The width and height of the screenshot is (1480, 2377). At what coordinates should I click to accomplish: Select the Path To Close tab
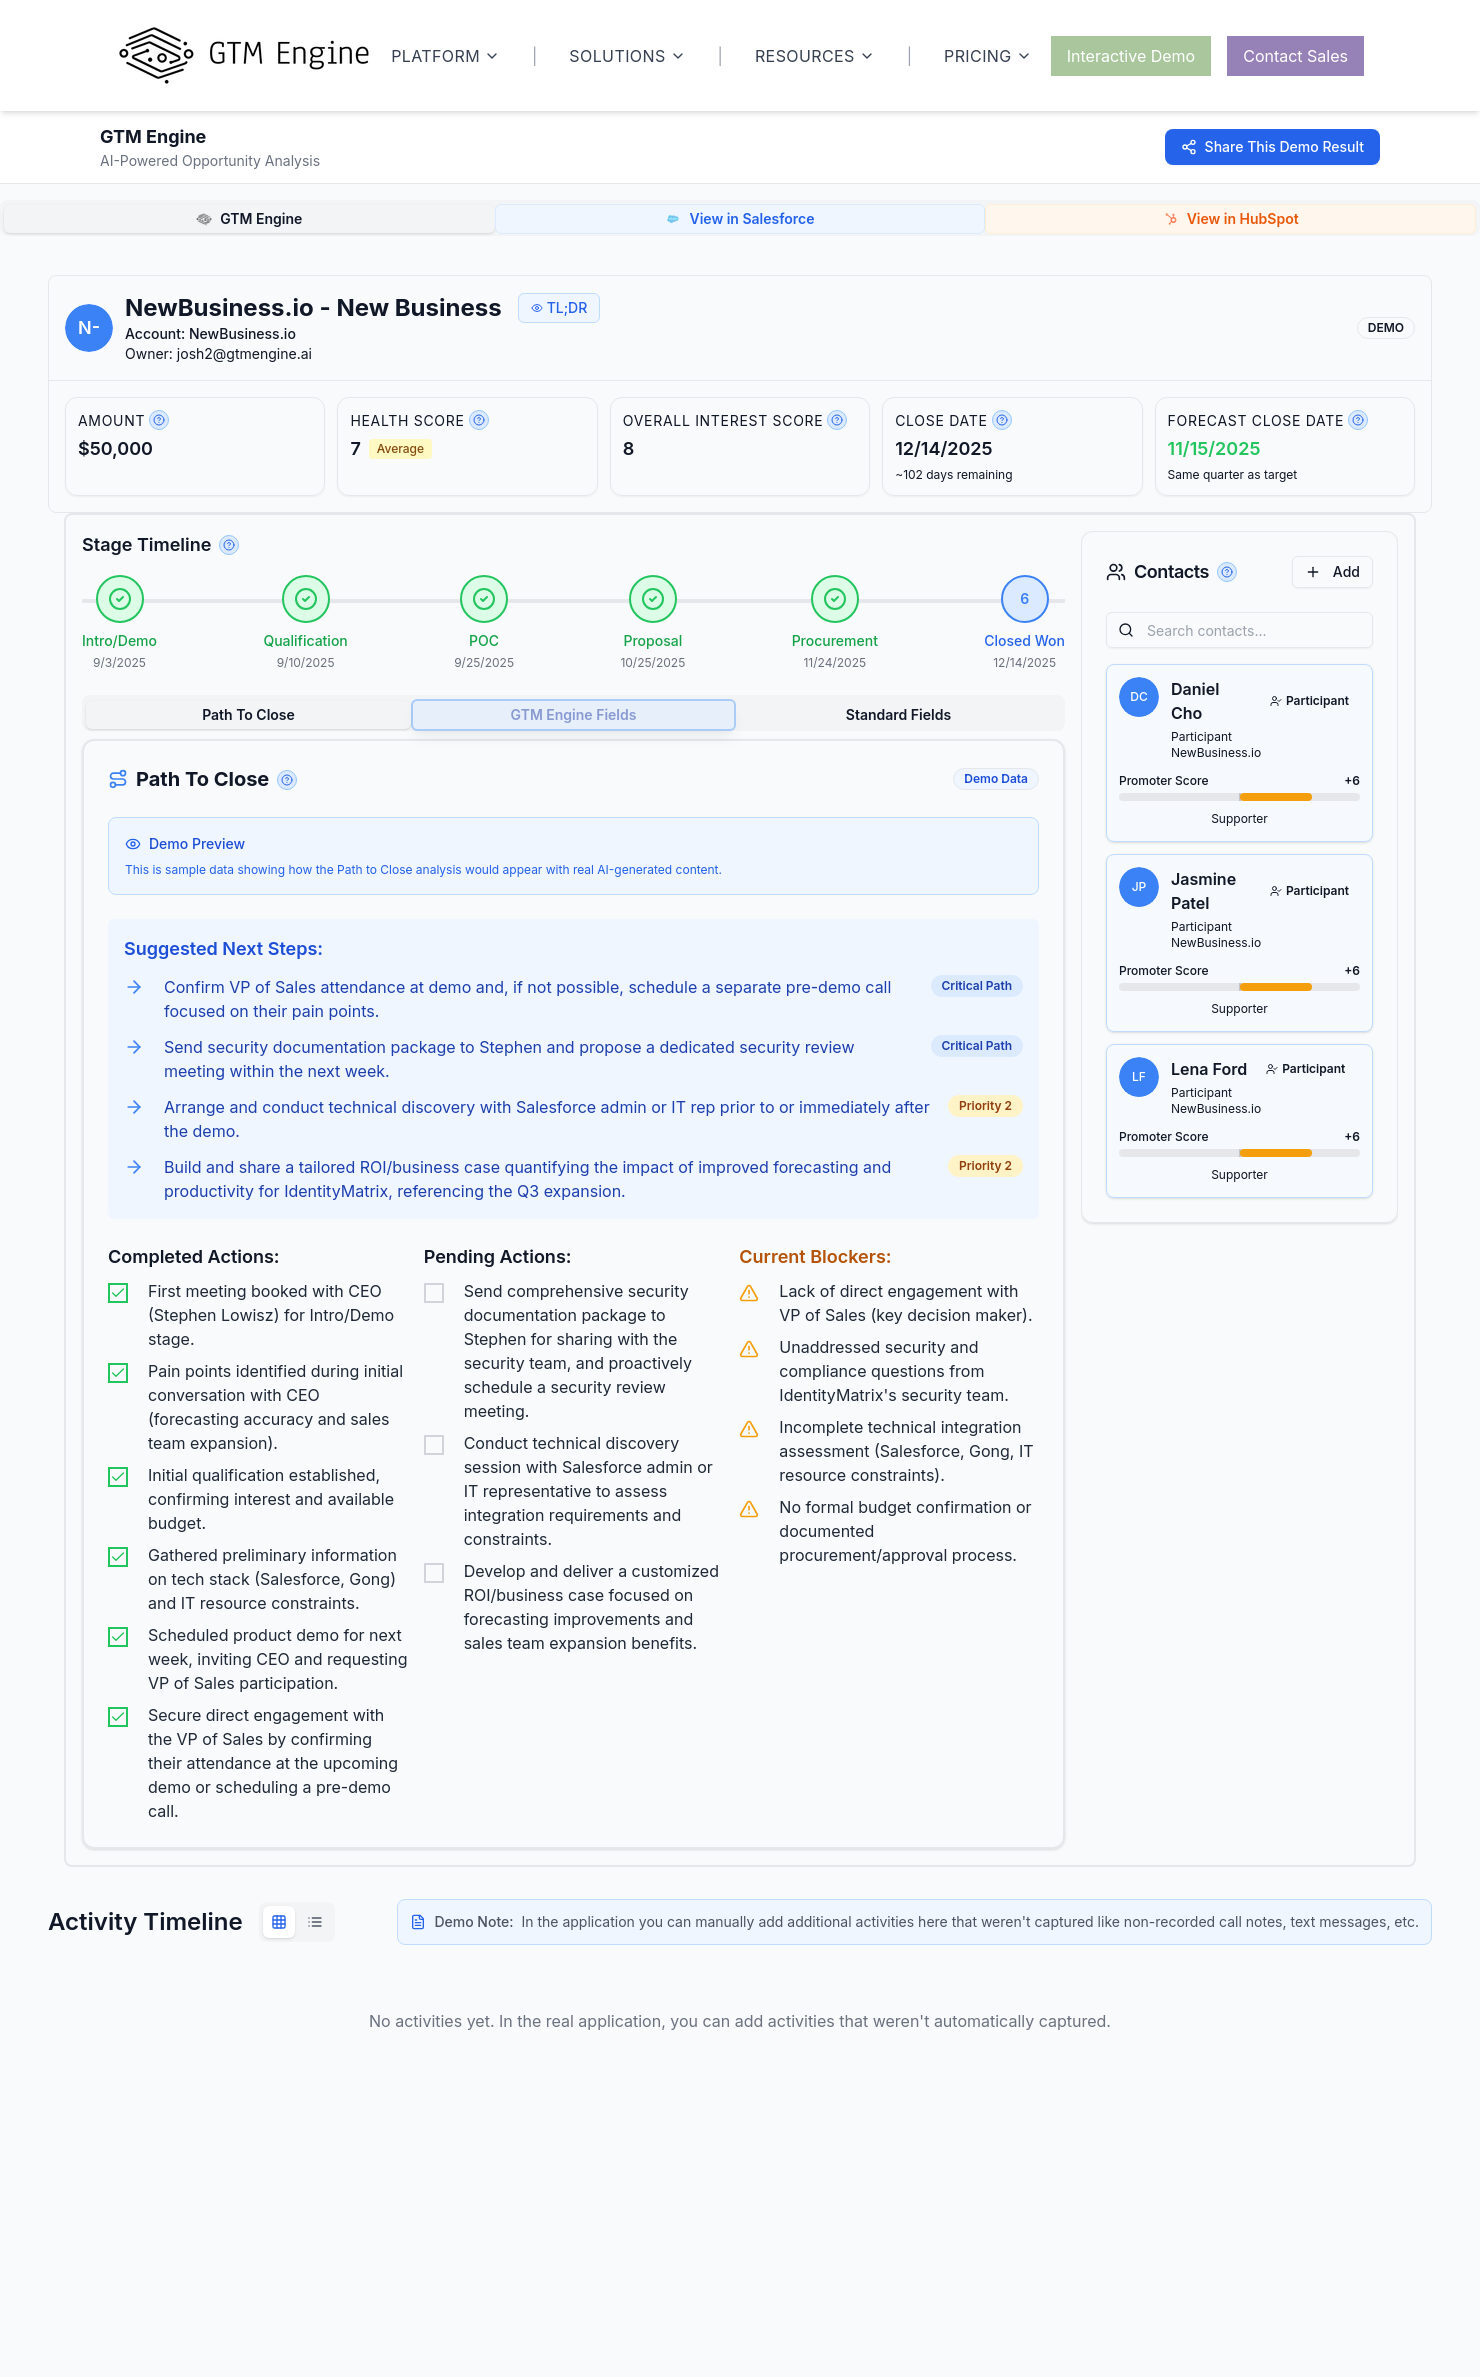[x=248, y=715]
